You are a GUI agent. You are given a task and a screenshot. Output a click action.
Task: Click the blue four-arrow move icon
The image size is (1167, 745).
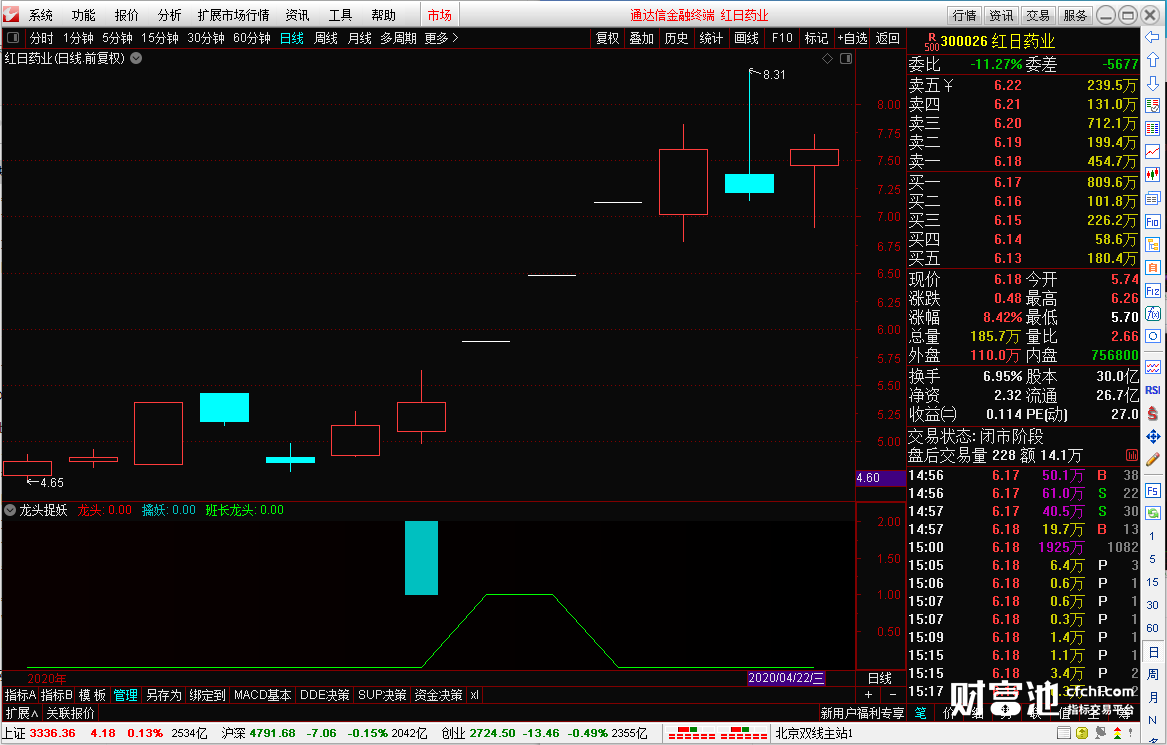coord(1153,436)
